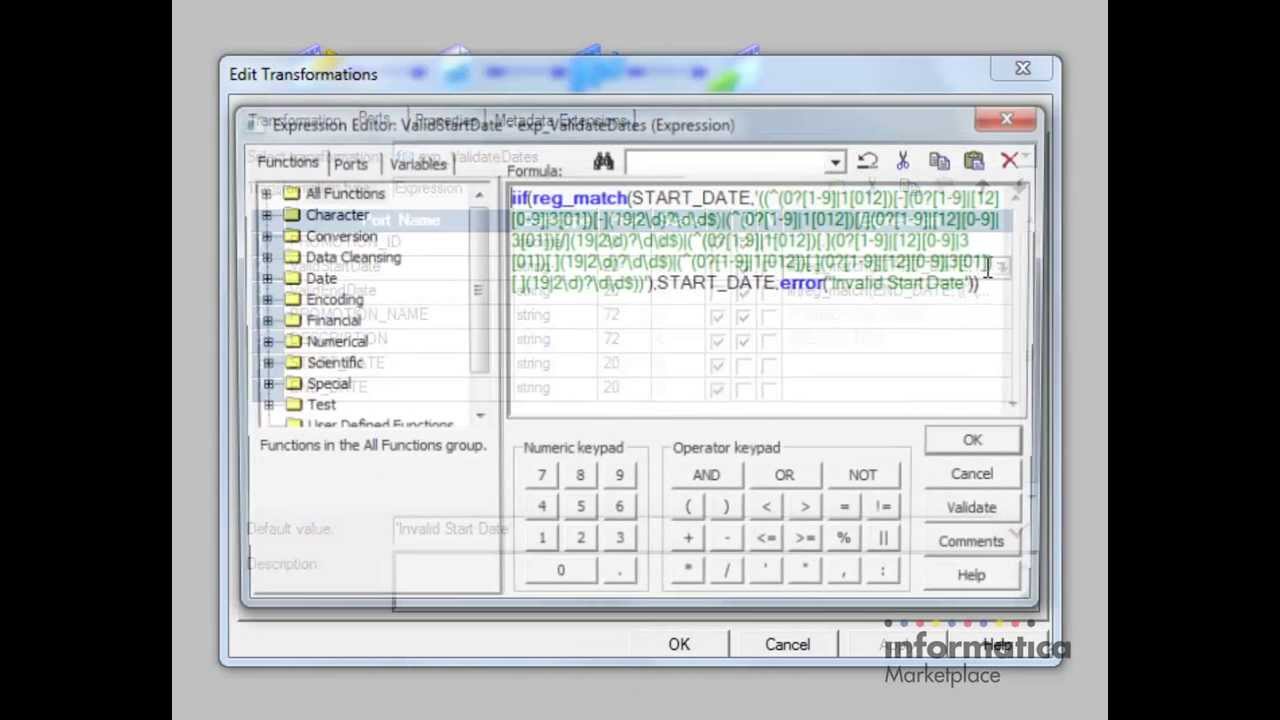Insert the greater-than-or-equal operator

805,538
